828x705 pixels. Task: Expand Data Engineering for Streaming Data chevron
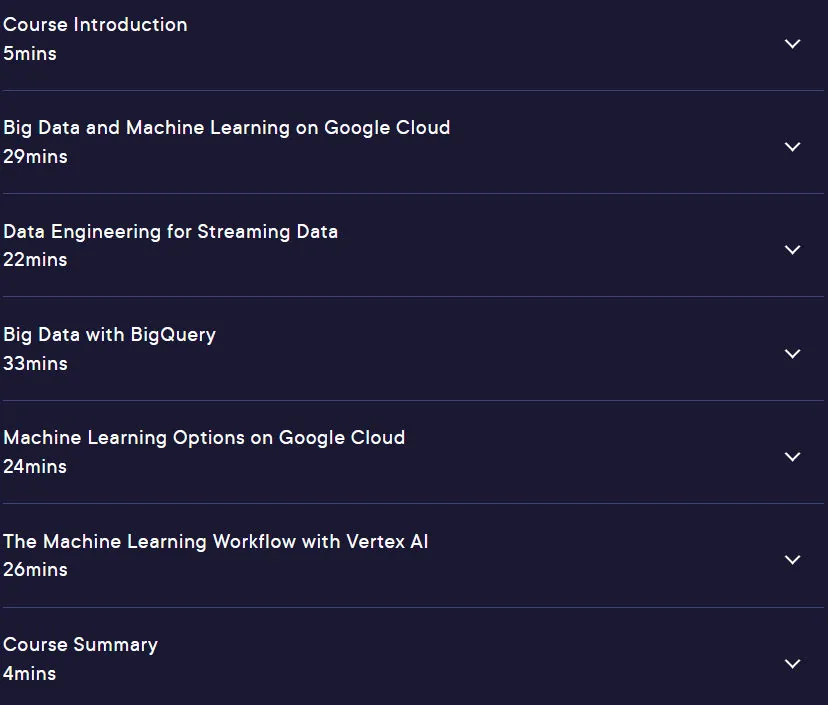[x=792, y=250]
